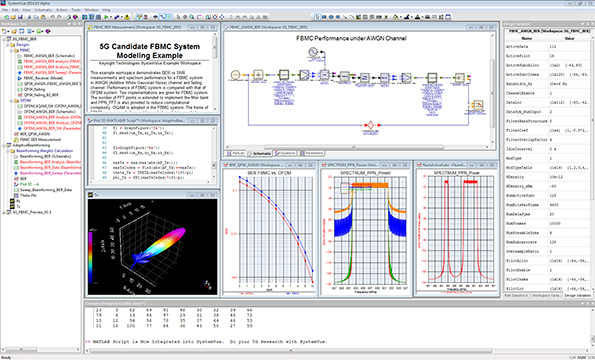Open the Help menu
This screenshot has height=360, width=595.
pos(106,10)
